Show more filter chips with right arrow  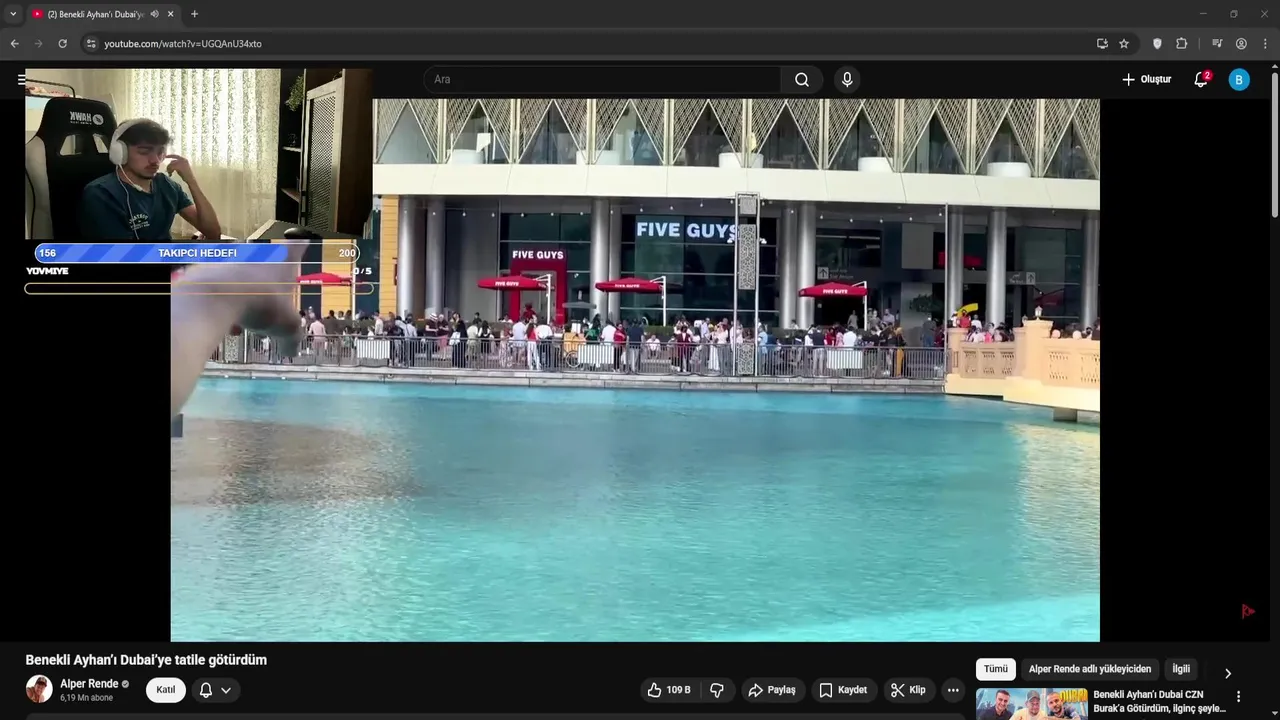click(x=1228, y=673)
